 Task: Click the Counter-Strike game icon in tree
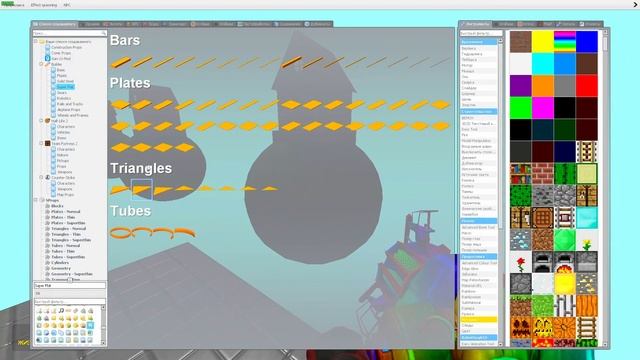click(x=47, y=178)
